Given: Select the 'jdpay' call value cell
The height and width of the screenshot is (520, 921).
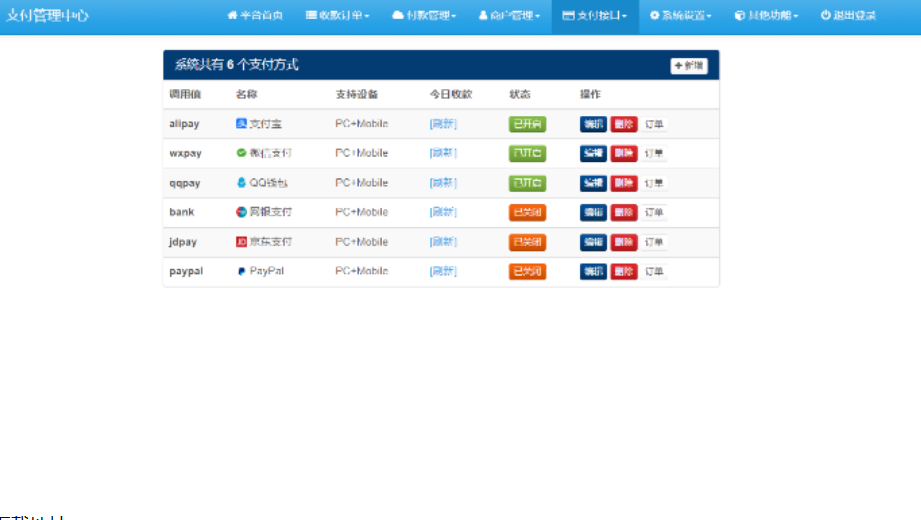Looking at the screenshot, I should (183, 242).
